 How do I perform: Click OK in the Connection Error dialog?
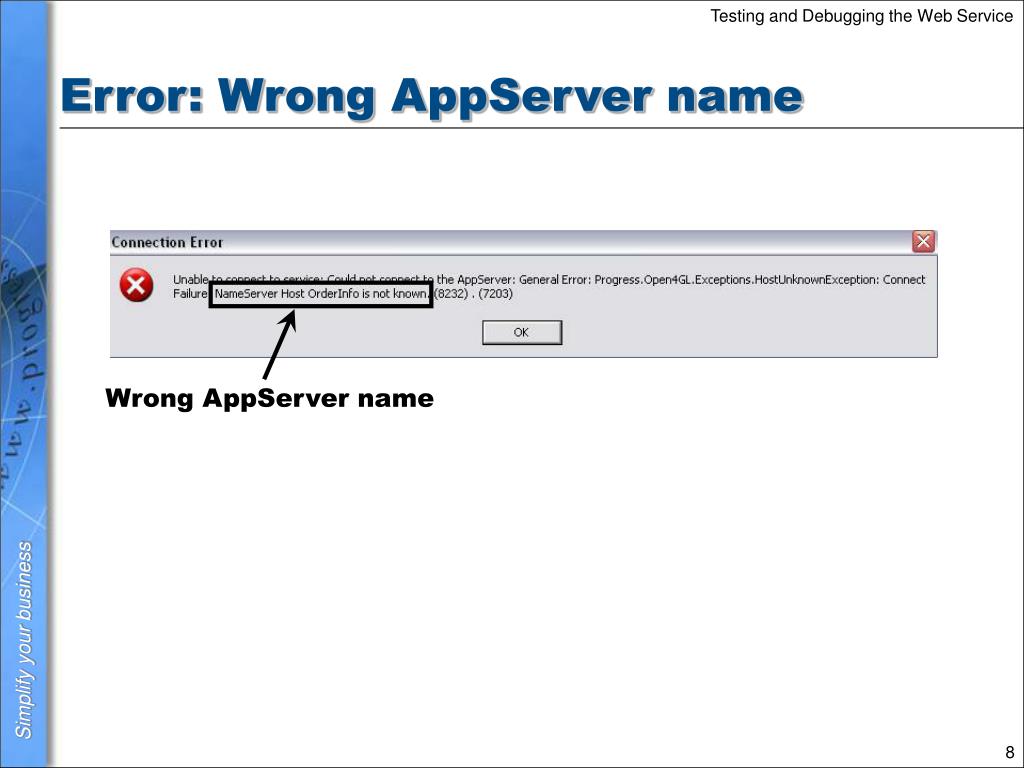pos(522,332)
